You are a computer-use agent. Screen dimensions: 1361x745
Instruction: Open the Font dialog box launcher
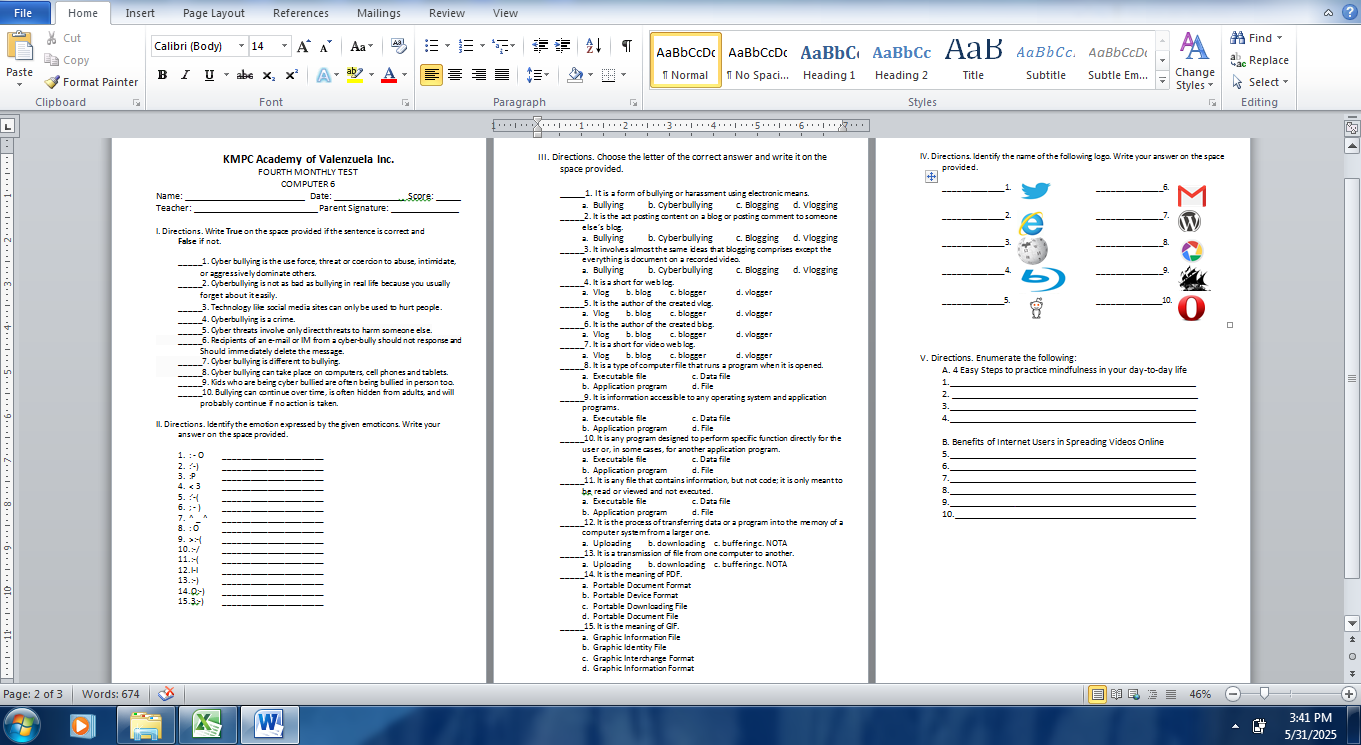pyautogui.click(x=405, y=103)
